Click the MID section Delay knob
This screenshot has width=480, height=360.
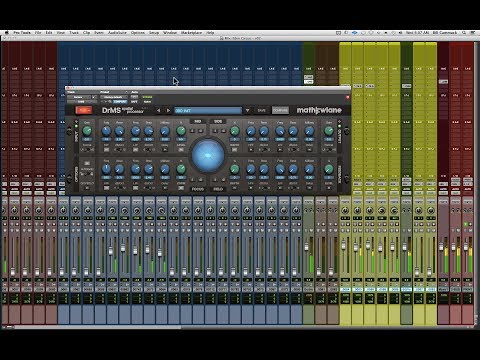tap(165, 131)
